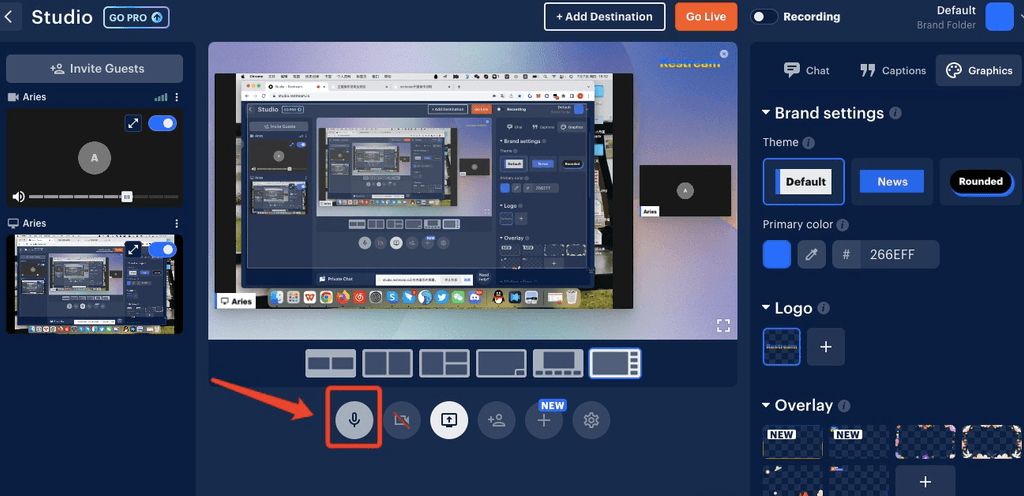Click the Go Live button
The width and height of the screenshot is (1024, 496).
point(705,16)
